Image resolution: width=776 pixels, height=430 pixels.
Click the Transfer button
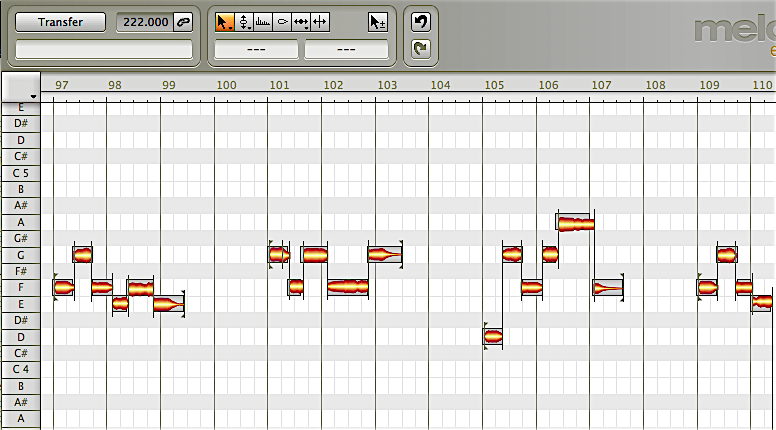(60, 22)
